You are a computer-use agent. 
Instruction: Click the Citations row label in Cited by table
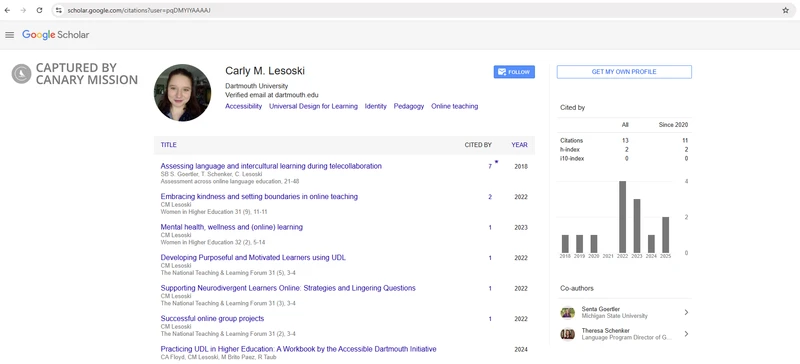571,140
